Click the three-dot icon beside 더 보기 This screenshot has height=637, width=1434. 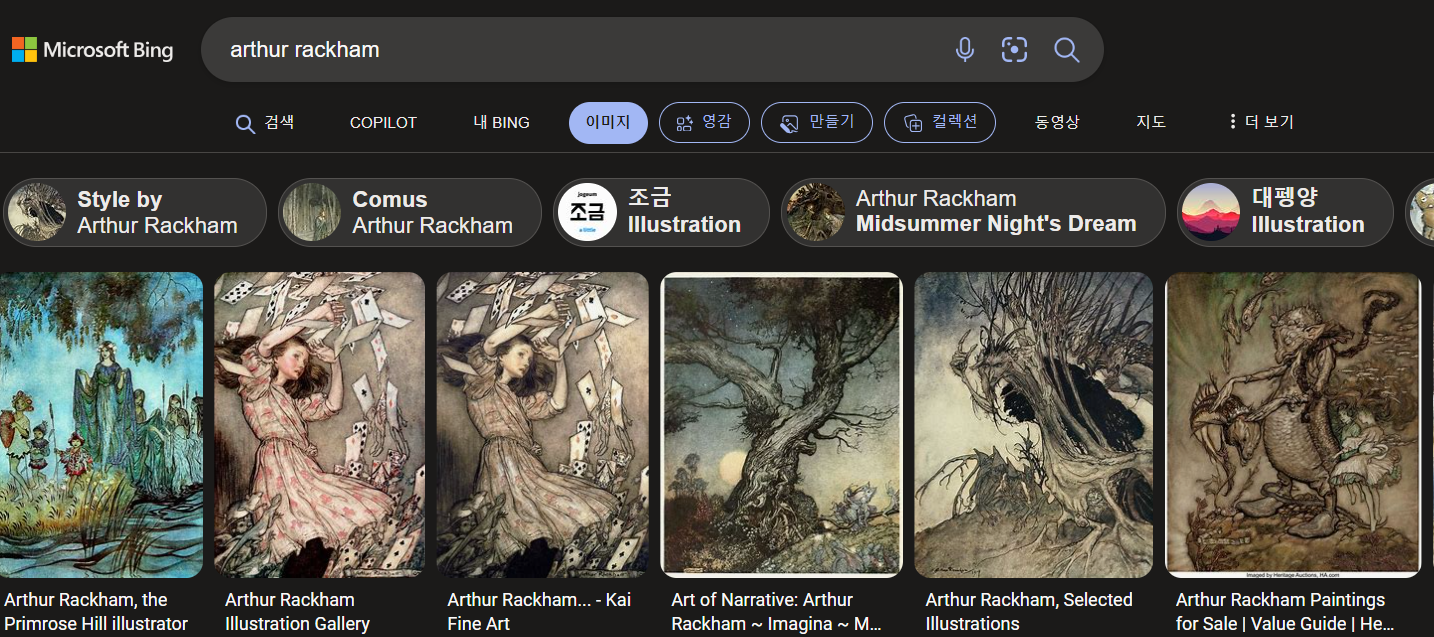1233,122
